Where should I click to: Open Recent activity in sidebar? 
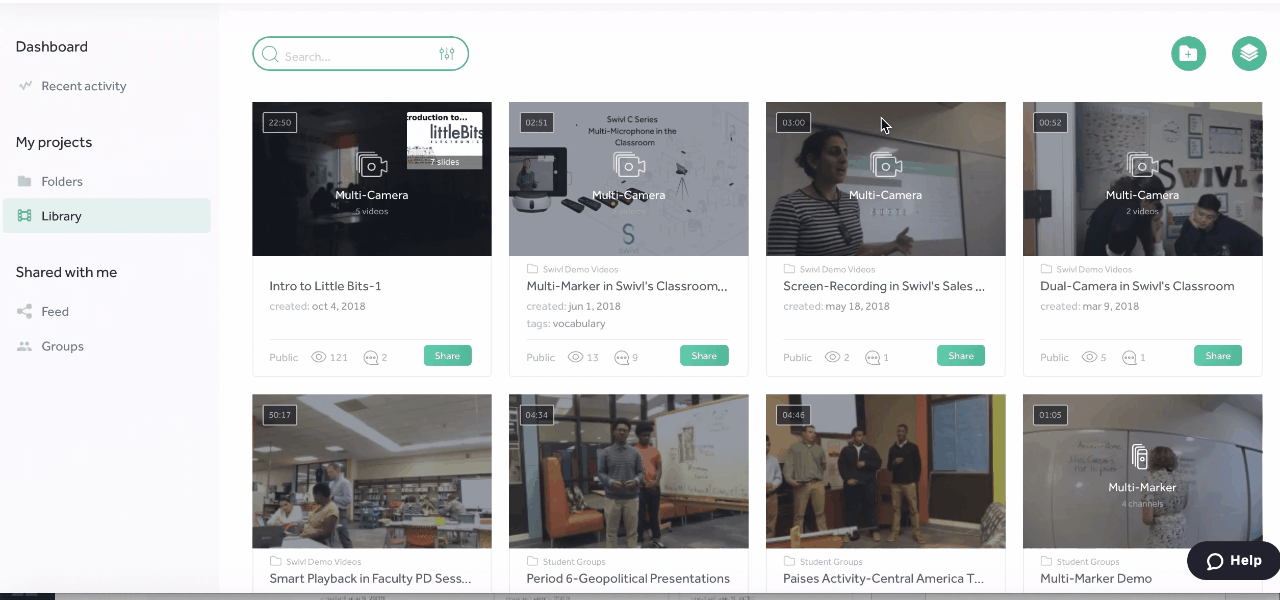tap(84, 86)
